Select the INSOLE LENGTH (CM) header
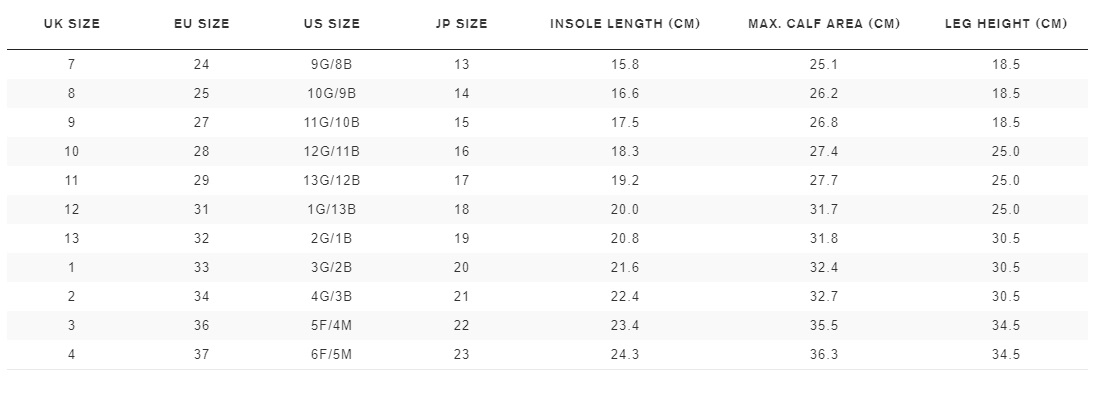Screen dimensions: 1105x415 pos(625,24)
